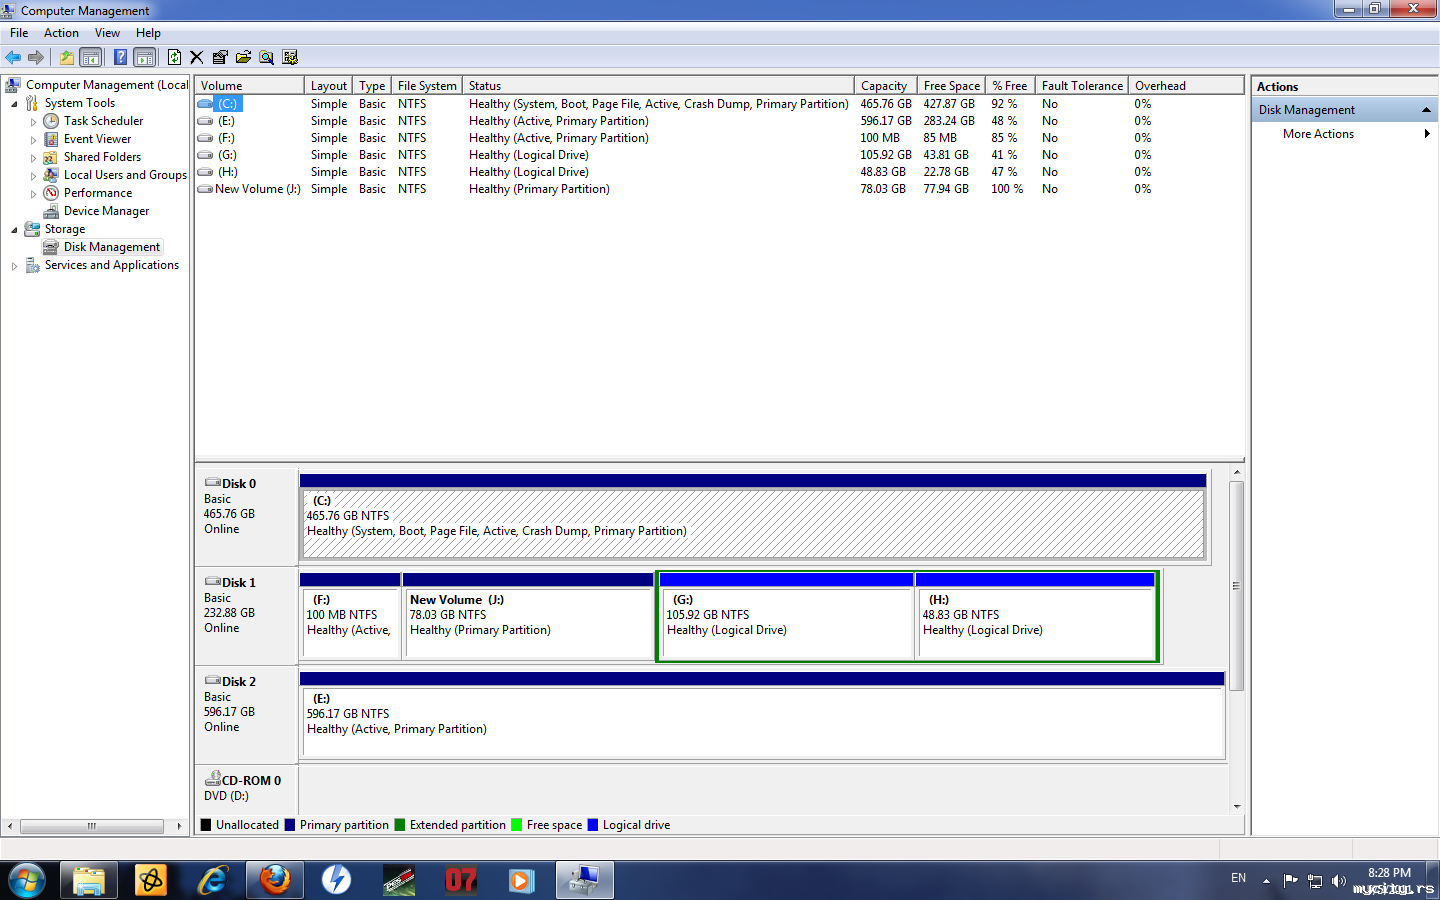Screen dimensions: 1440x900
Task: Select the (H:) logical drive block
Action: click(1036, 617)
